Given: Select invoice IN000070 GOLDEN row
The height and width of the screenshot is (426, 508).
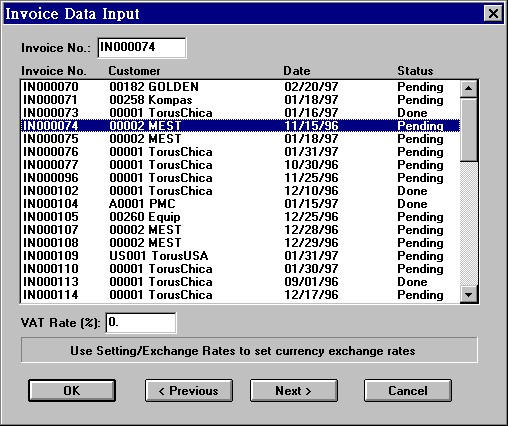Looking at the screenshot, I should click(240, 87).
